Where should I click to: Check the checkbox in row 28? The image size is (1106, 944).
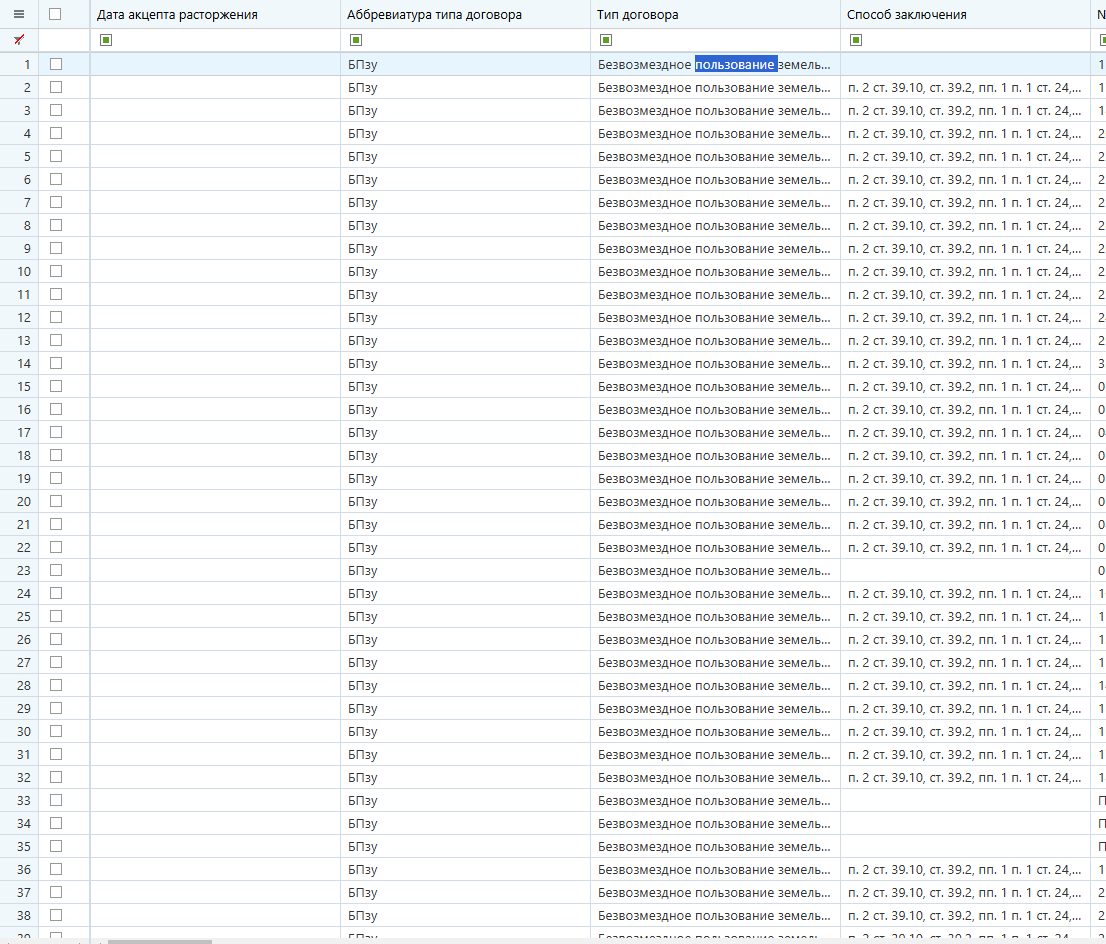pyautogui.click(x=56, y=685)
